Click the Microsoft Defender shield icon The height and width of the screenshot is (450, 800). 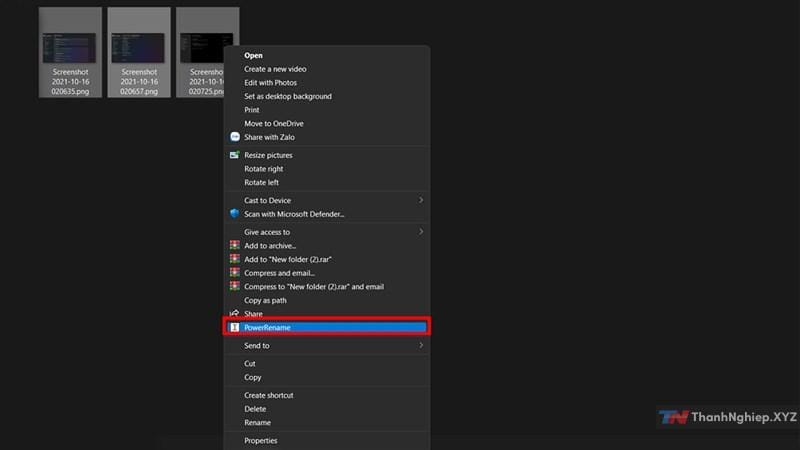click(x=234, y=213)
